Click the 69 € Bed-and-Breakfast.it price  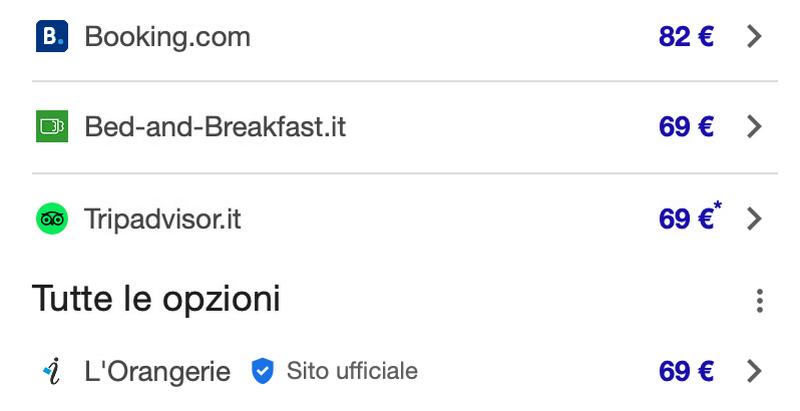(x=686, y=127)
